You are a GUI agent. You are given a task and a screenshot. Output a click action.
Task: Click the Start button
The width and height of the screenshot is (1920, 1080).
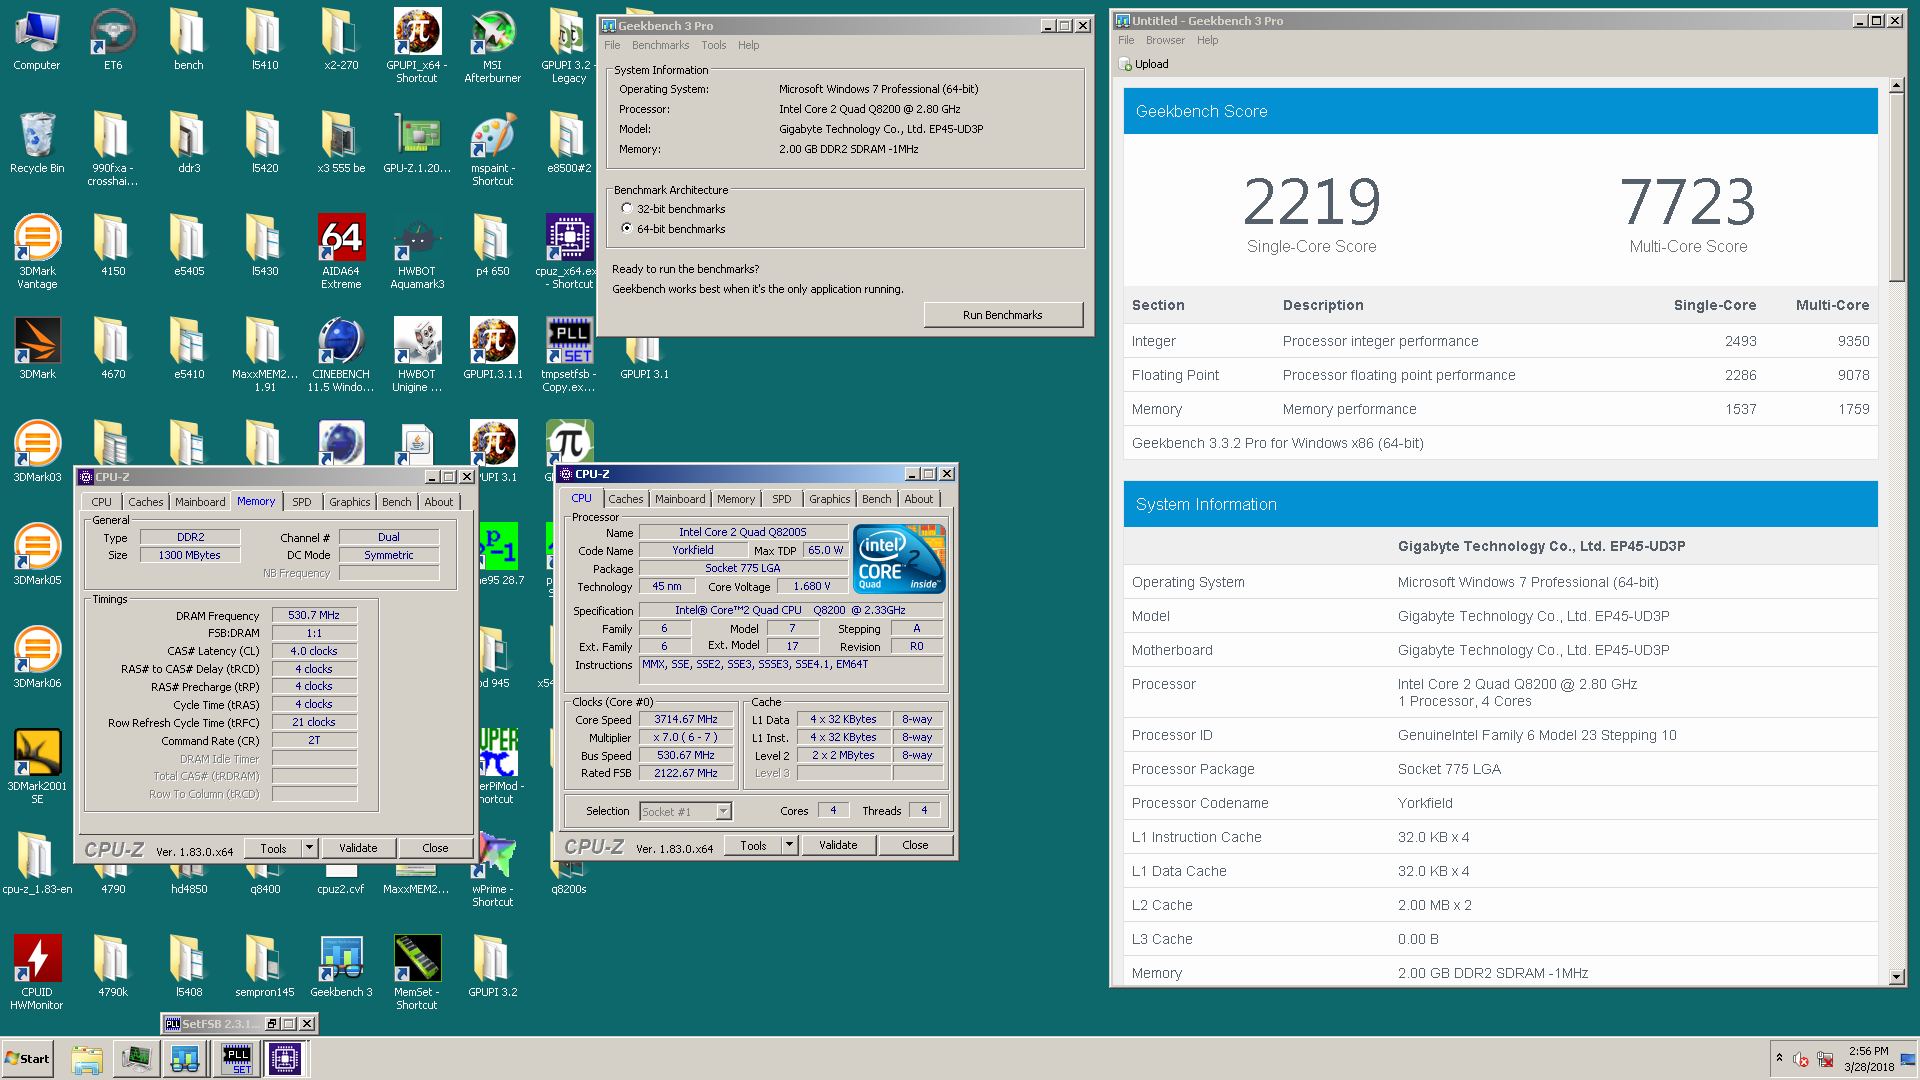(x=28, y=1059)
